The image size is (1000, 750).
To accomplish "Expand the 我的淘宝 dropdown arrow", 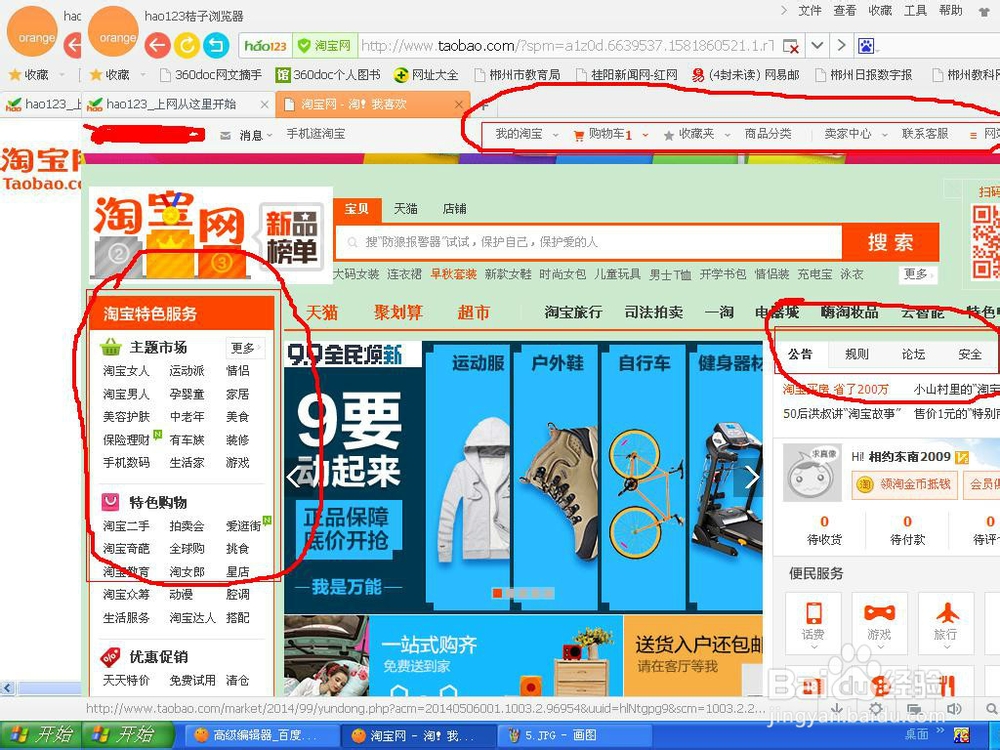I will click(553, 133).
